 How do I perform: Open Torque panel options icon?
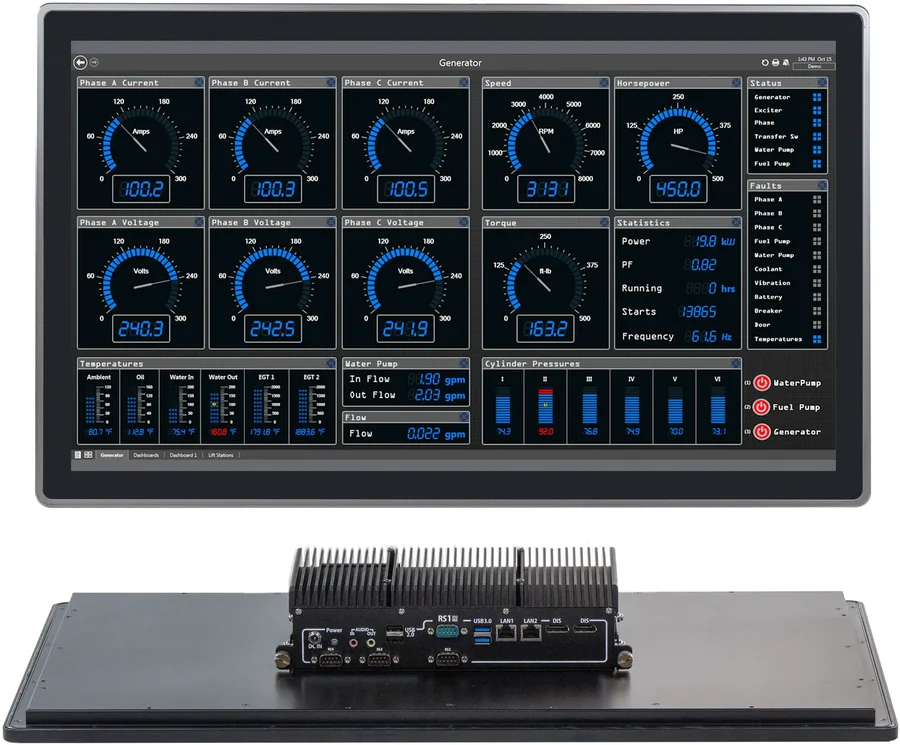603,223
